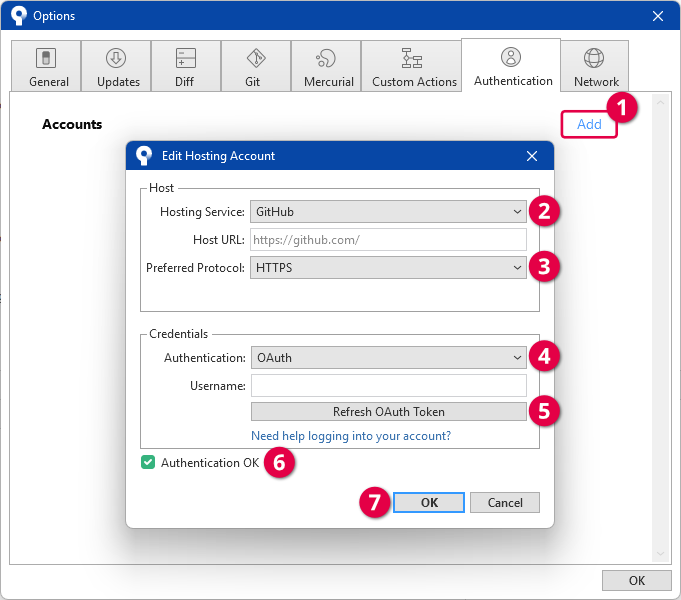Select the Authentication tab
Image resolution: width=681 pixels, height=600 pixels.
click(511, 65)
